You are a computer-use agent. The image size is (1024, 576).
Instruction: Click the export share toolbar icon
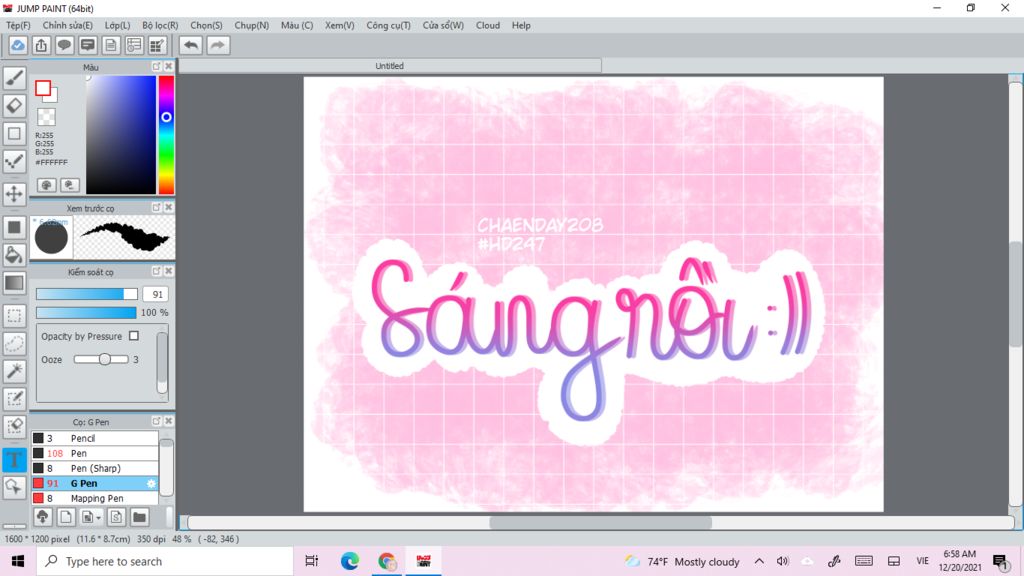[x=41, y=45]
